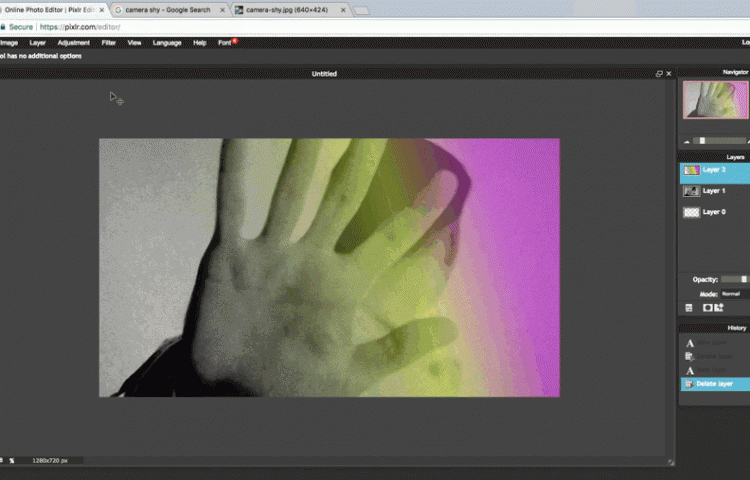Open the Adjustment menu
The image size is (750, 480).
coord(74,43)
